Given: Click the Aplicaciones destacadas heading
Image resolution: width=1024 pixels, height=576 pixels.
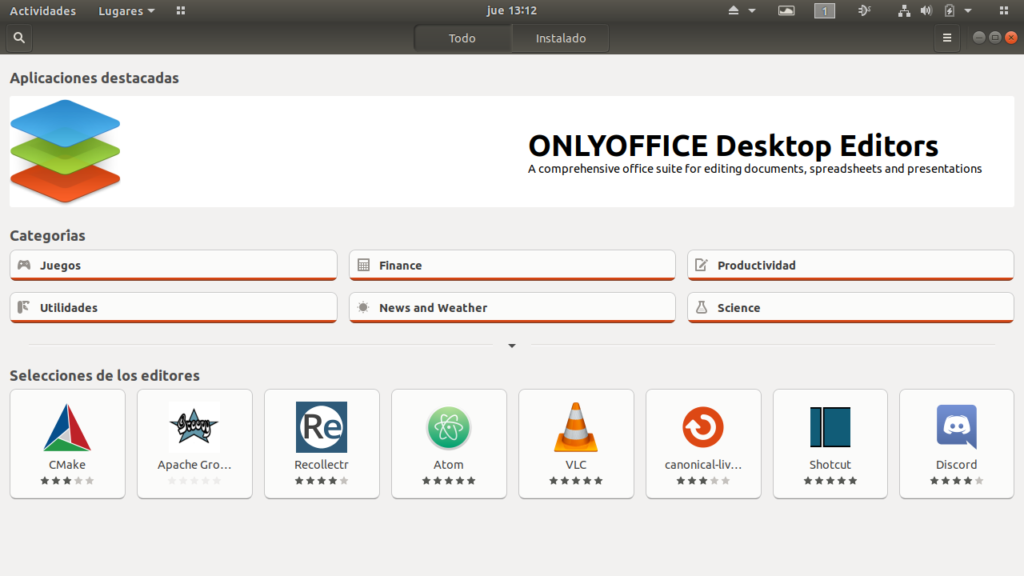Looking at the screenshot, I should click(x=94, y=78).
